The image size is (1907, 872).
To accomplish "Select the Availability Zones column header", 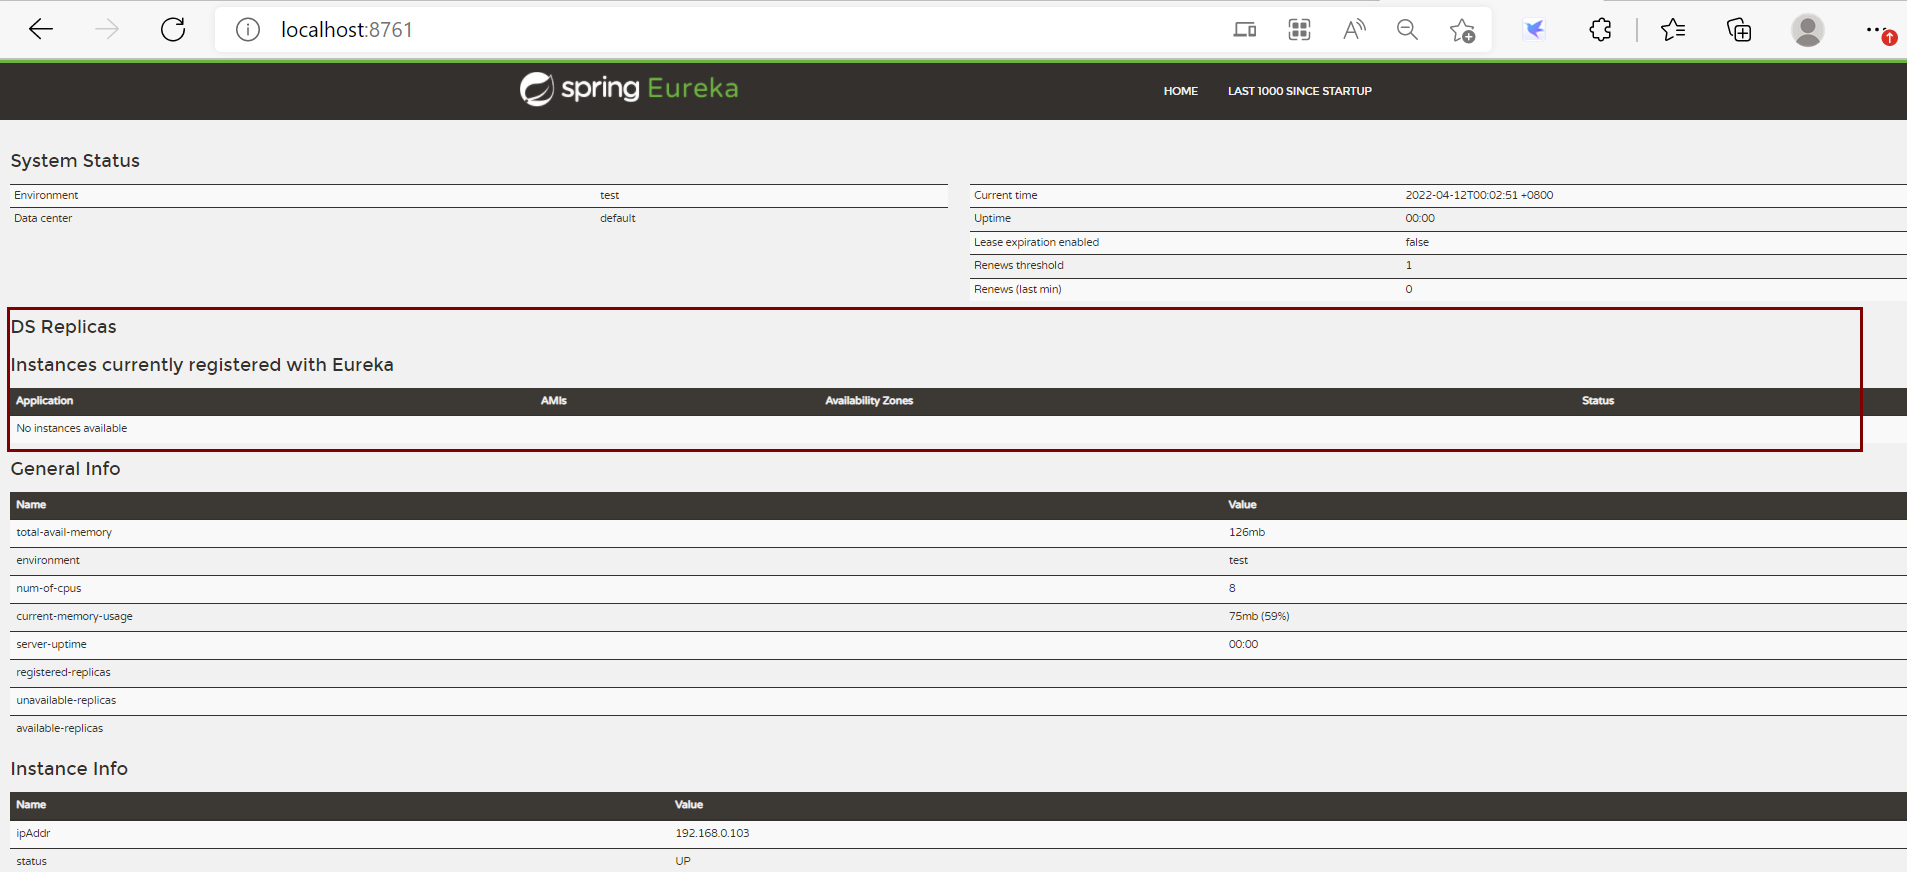I will 869,401.
